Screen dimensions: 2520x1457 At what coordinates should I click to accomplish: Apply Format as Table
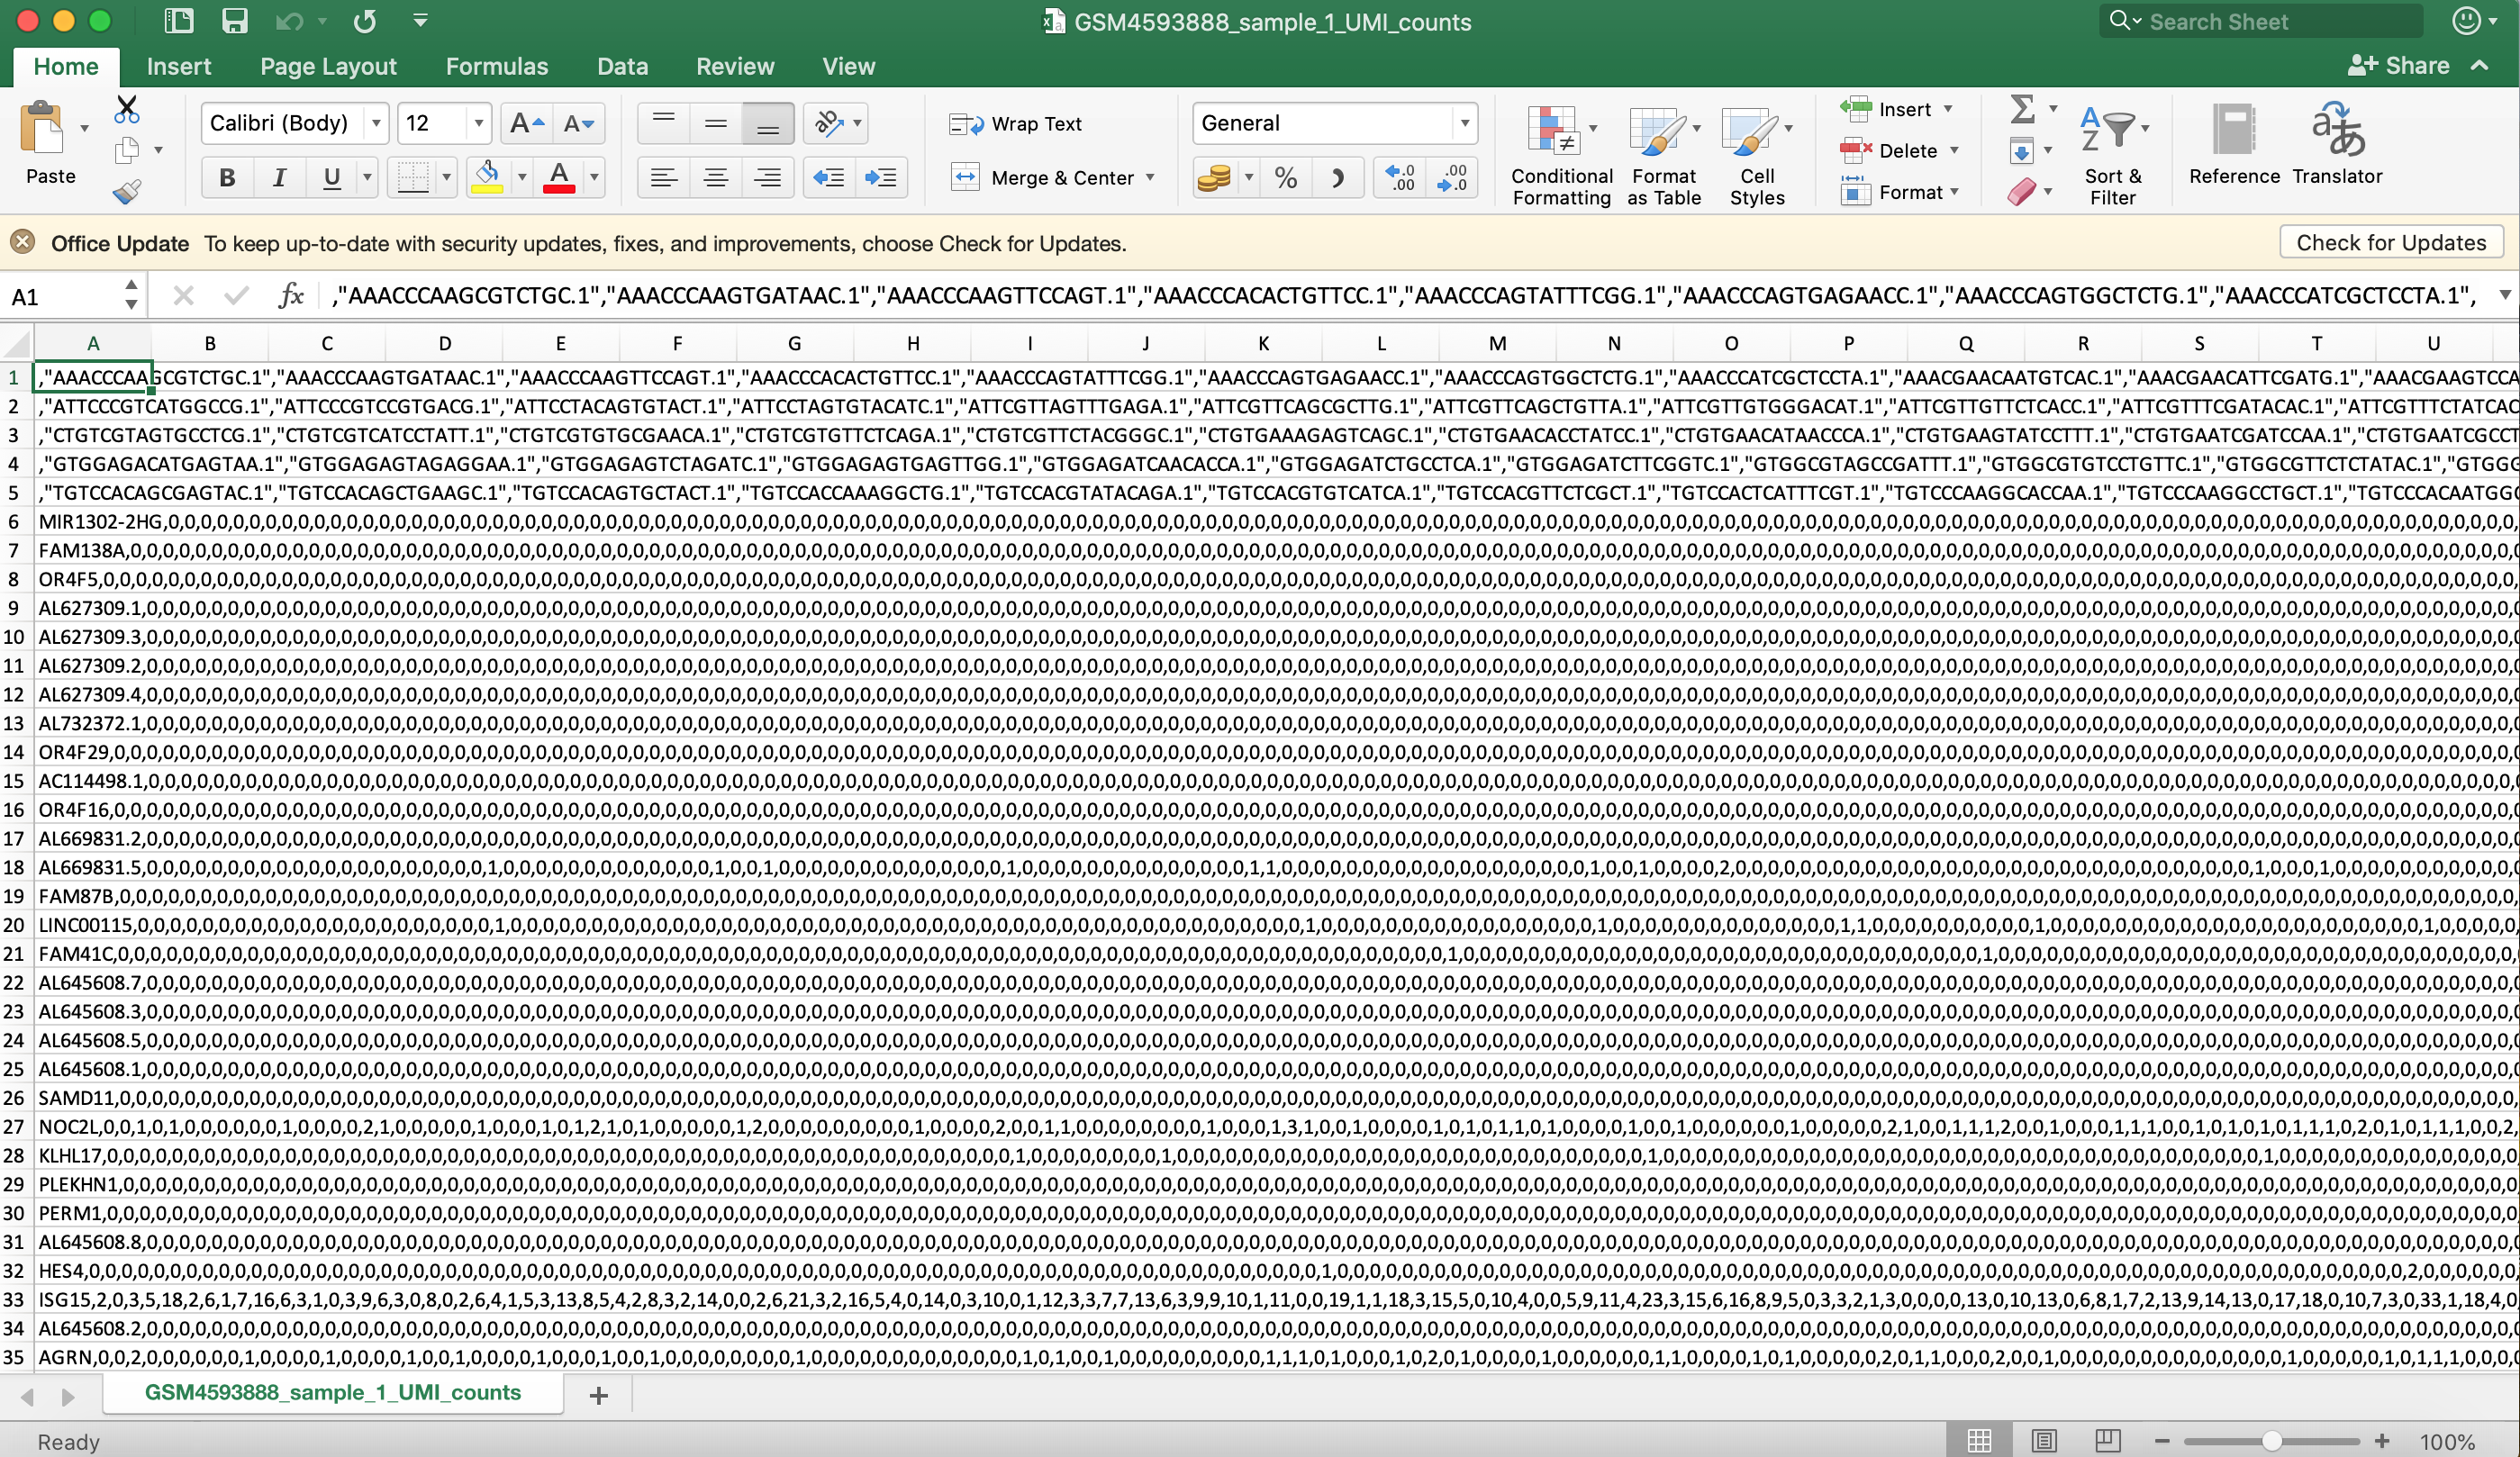coord(1662,155)
